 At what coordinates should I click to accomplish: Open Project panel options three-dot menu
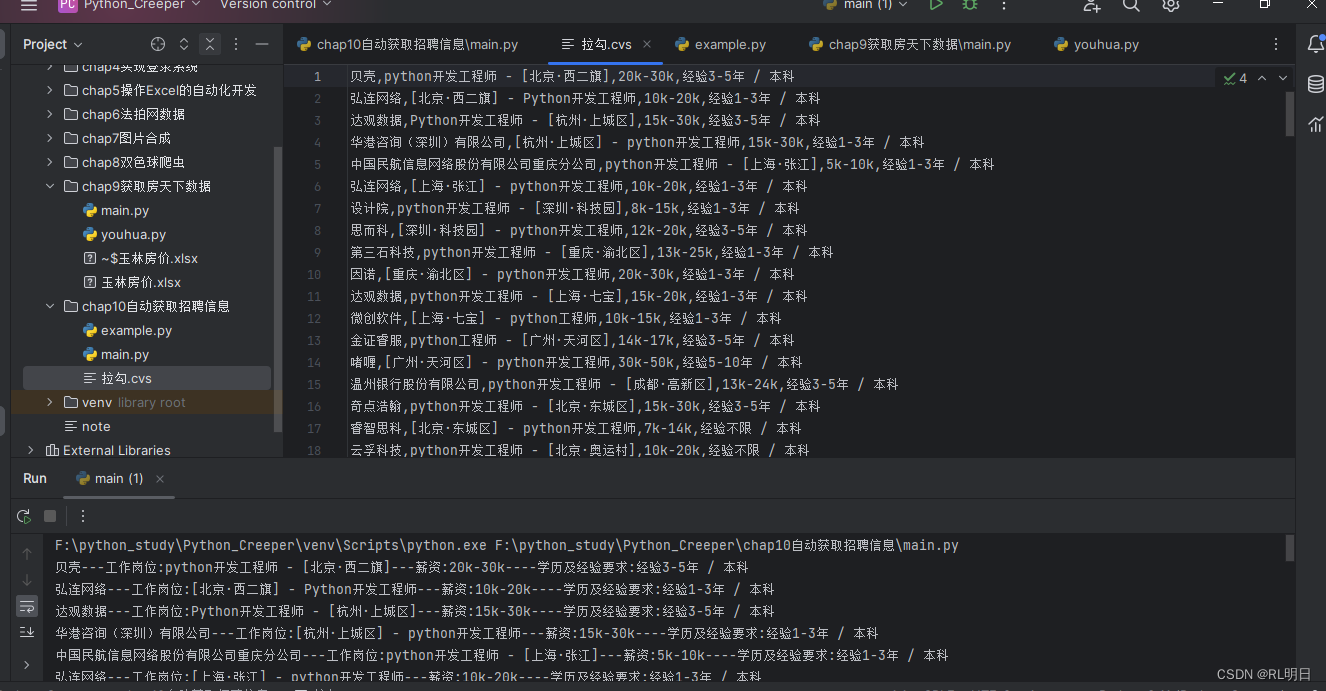(x=236, y=44)
